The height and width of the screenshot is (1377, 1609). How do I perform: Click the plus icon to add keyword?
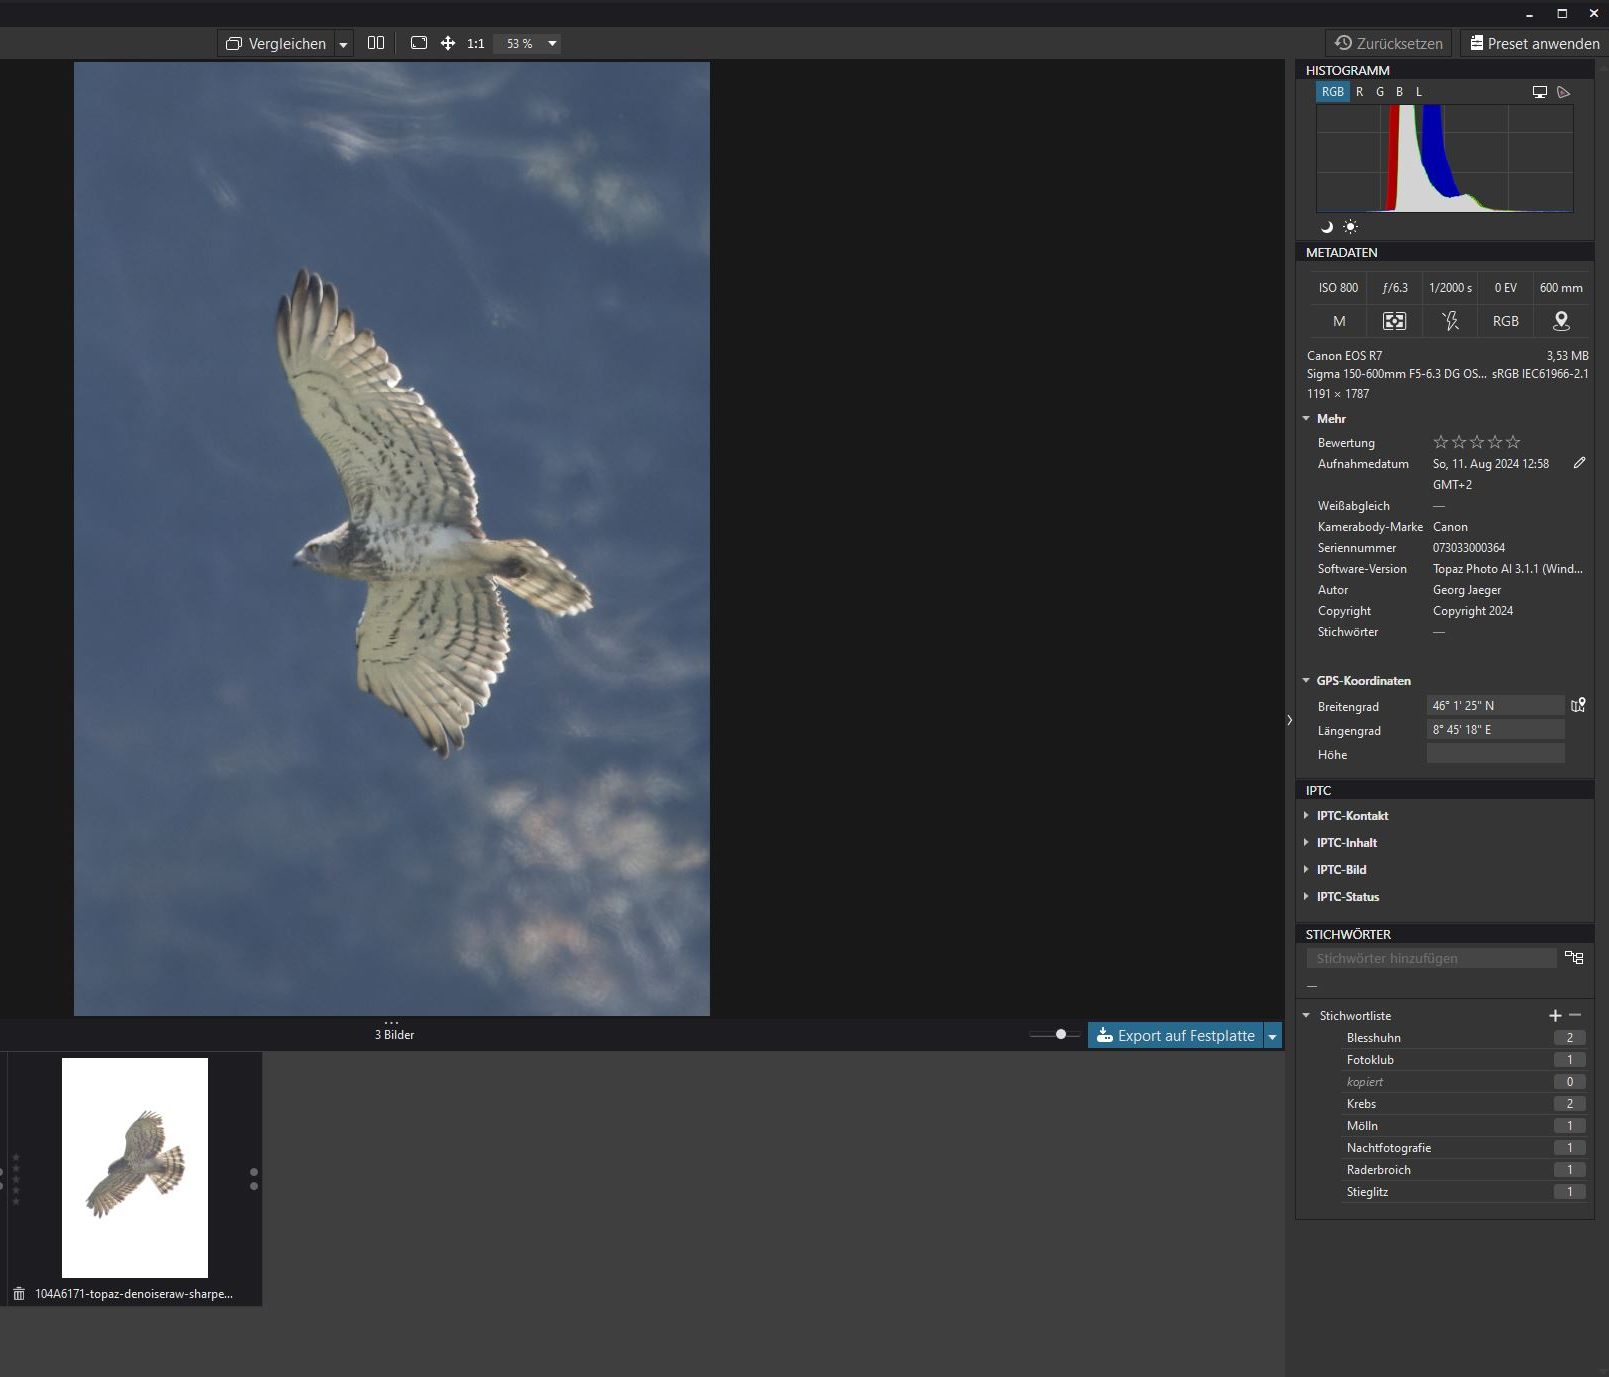click(x=1555, y=1015)
